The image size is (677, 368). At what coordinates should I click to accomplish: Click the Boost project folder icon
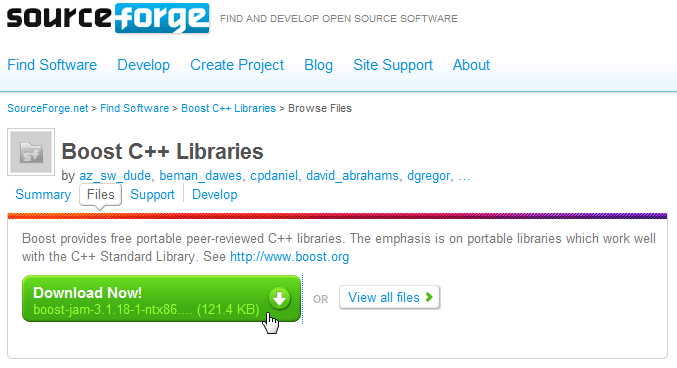(31, 152)
